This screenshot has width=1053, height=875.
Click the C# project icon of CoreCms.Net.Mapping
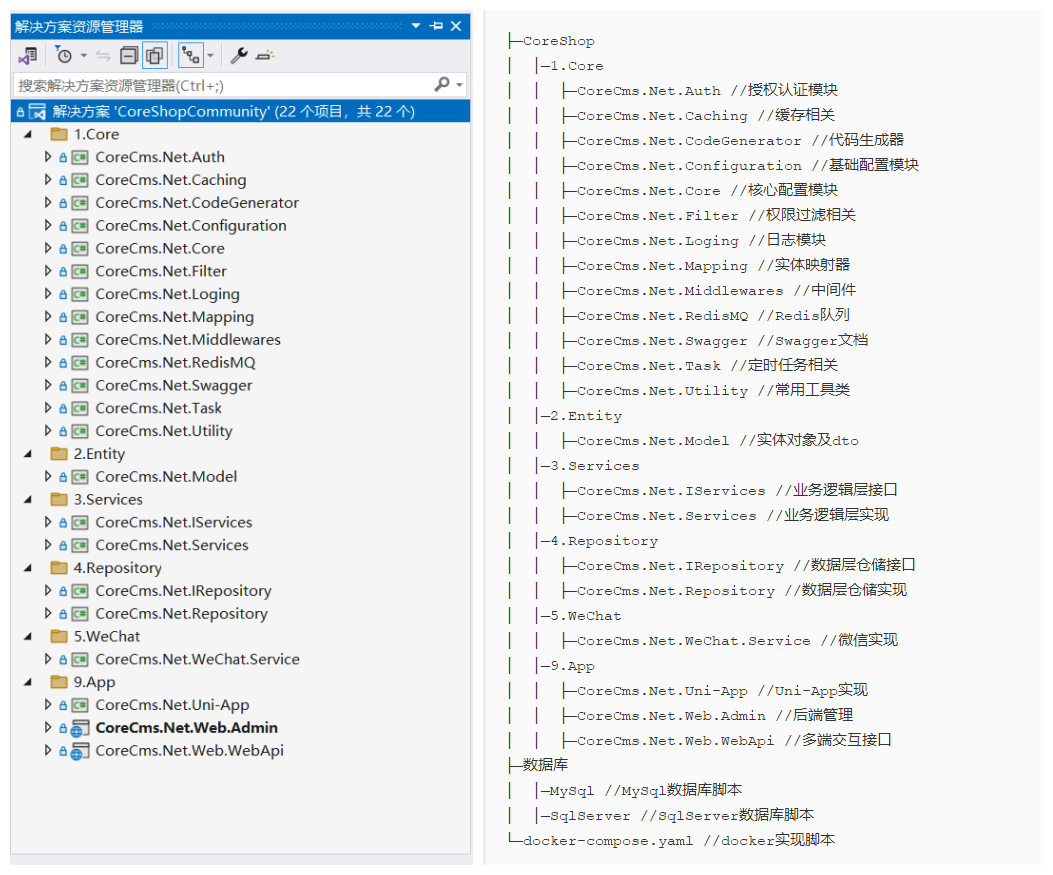80,318
